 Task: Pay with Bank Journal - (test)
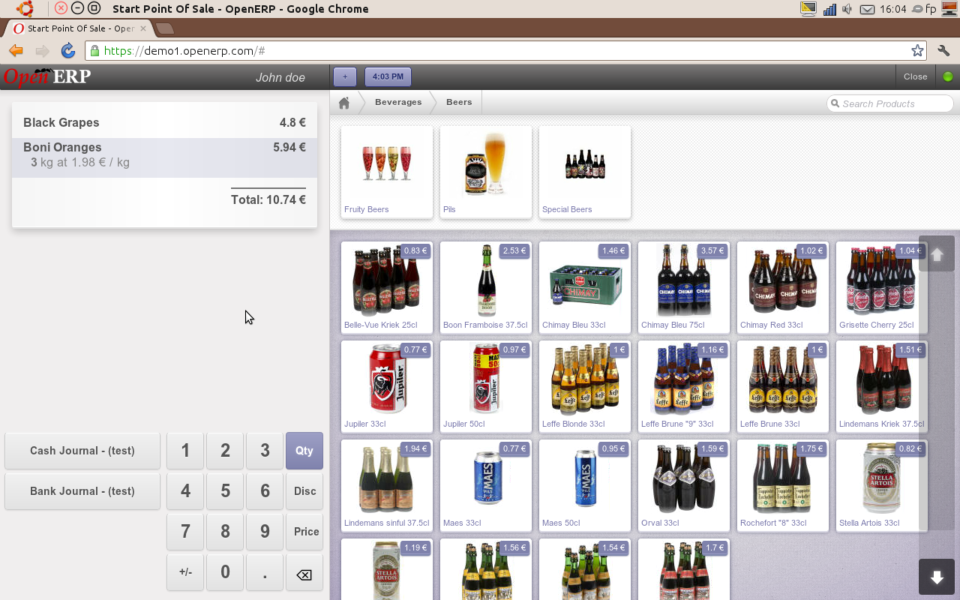click(82, 491)
